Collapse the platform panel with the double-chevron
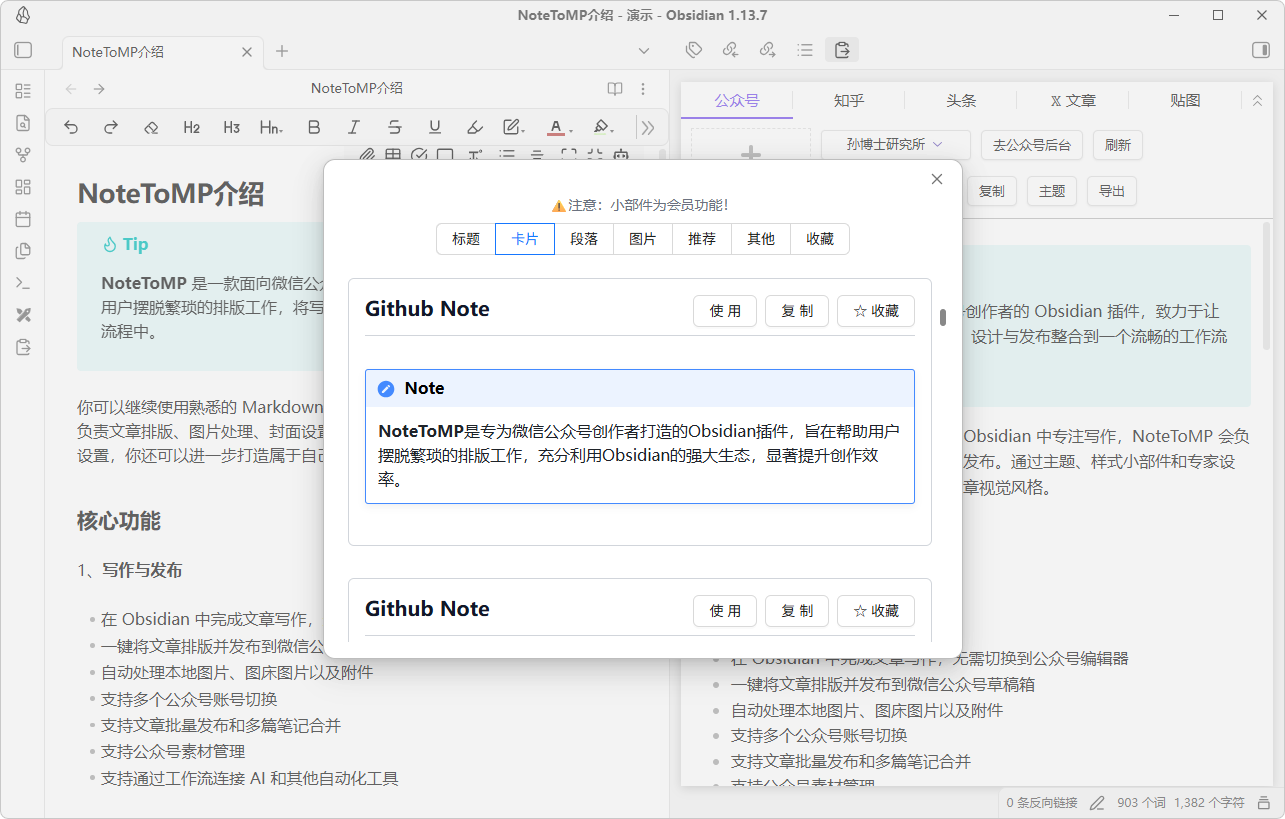The image size is (1285, 819). (x=1258, y=101)
